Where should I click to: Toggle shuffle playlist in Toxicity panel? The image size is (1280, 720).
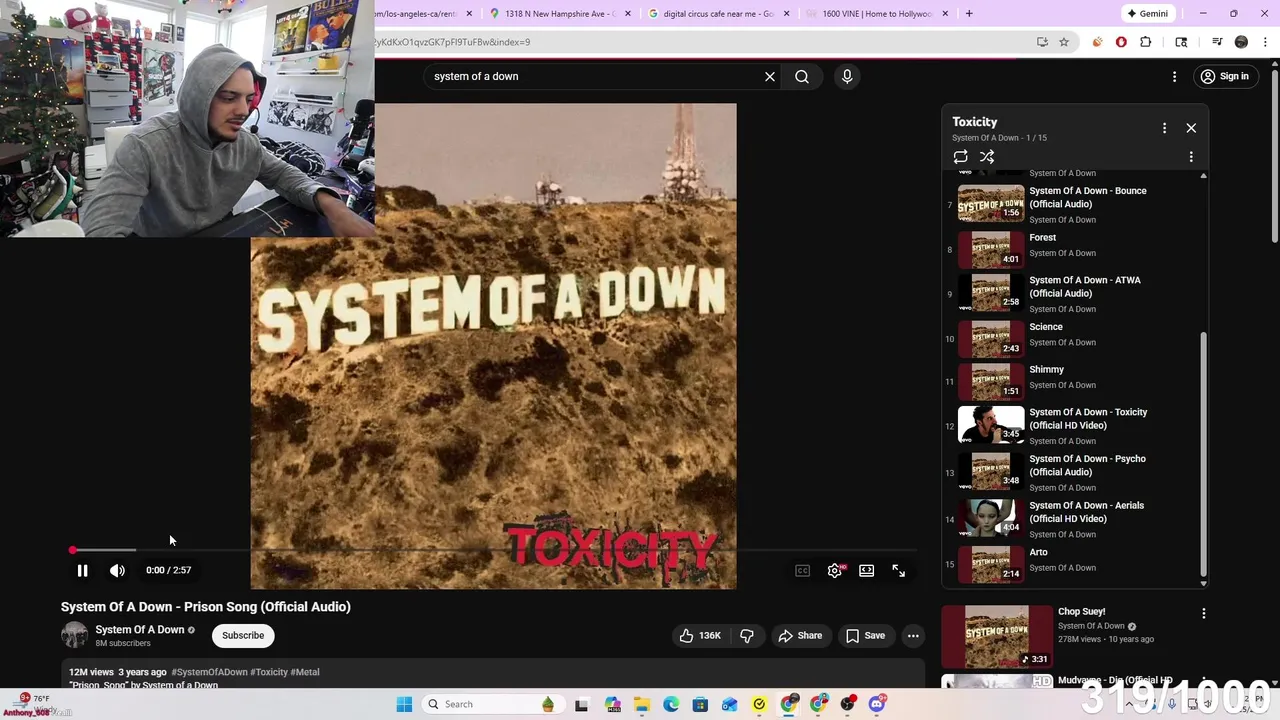coord(987,157)
